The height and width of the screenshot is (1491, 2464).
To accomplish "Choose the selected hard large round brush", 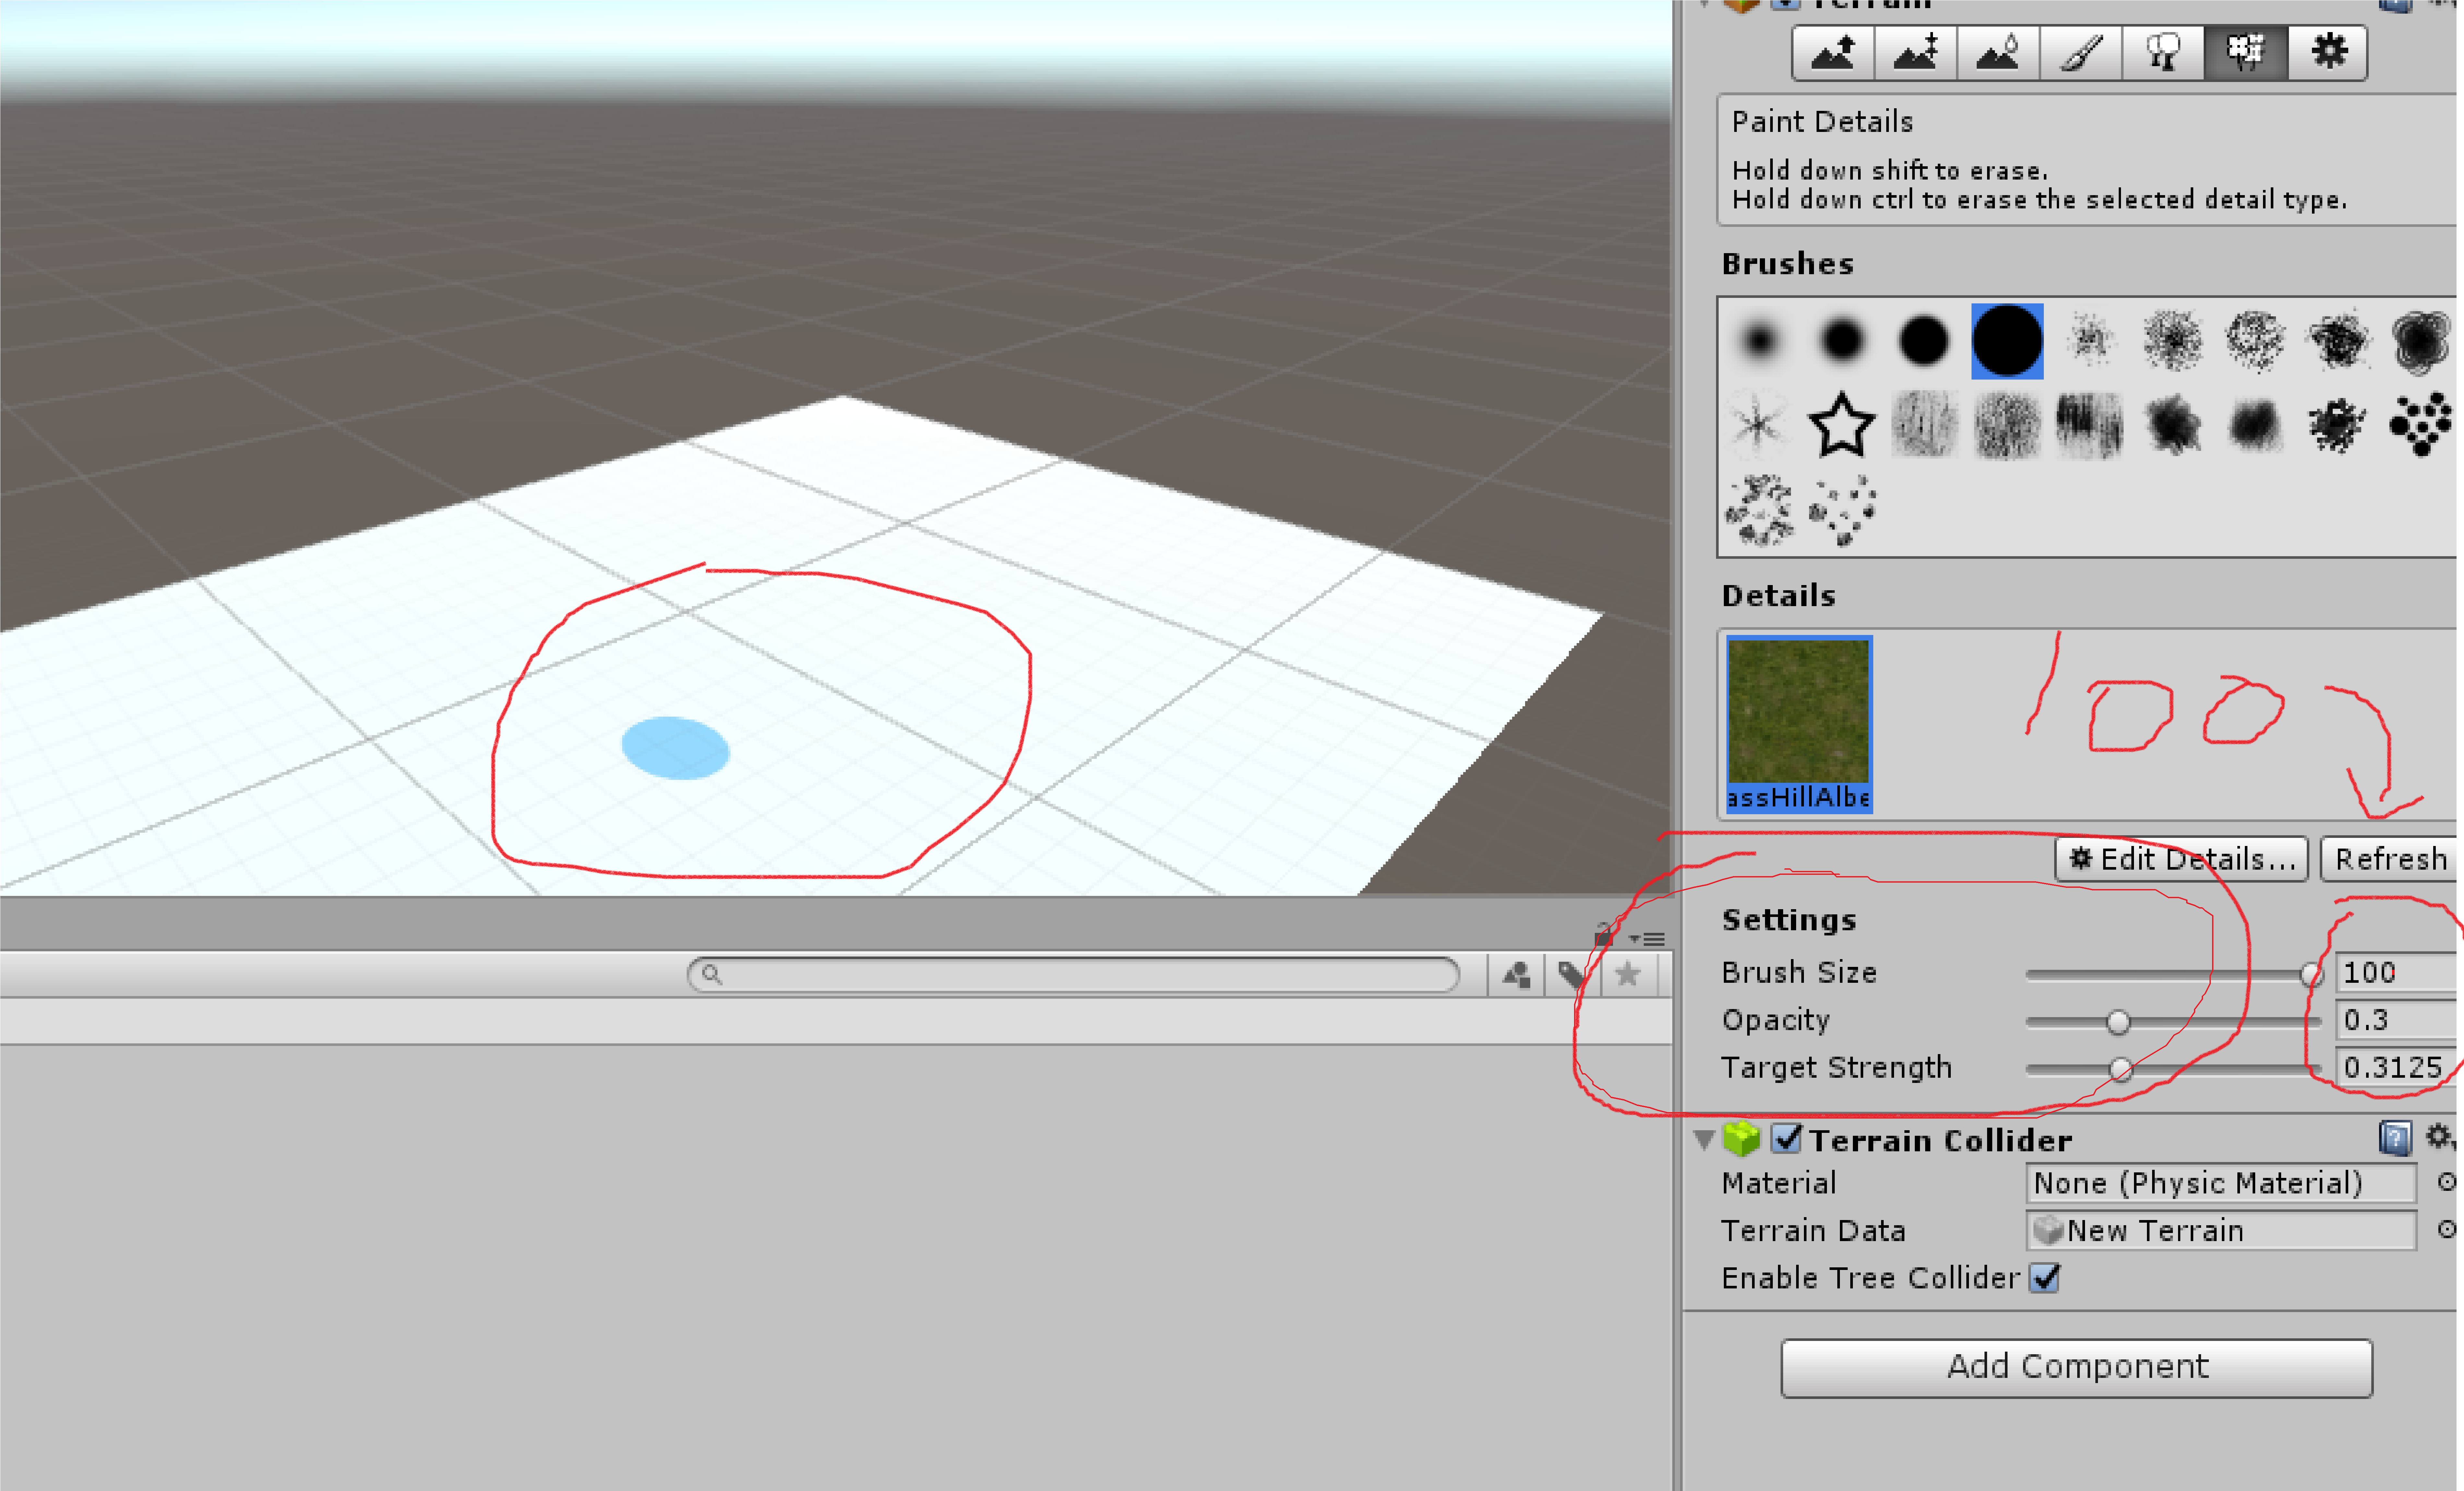I will 2007,341.
